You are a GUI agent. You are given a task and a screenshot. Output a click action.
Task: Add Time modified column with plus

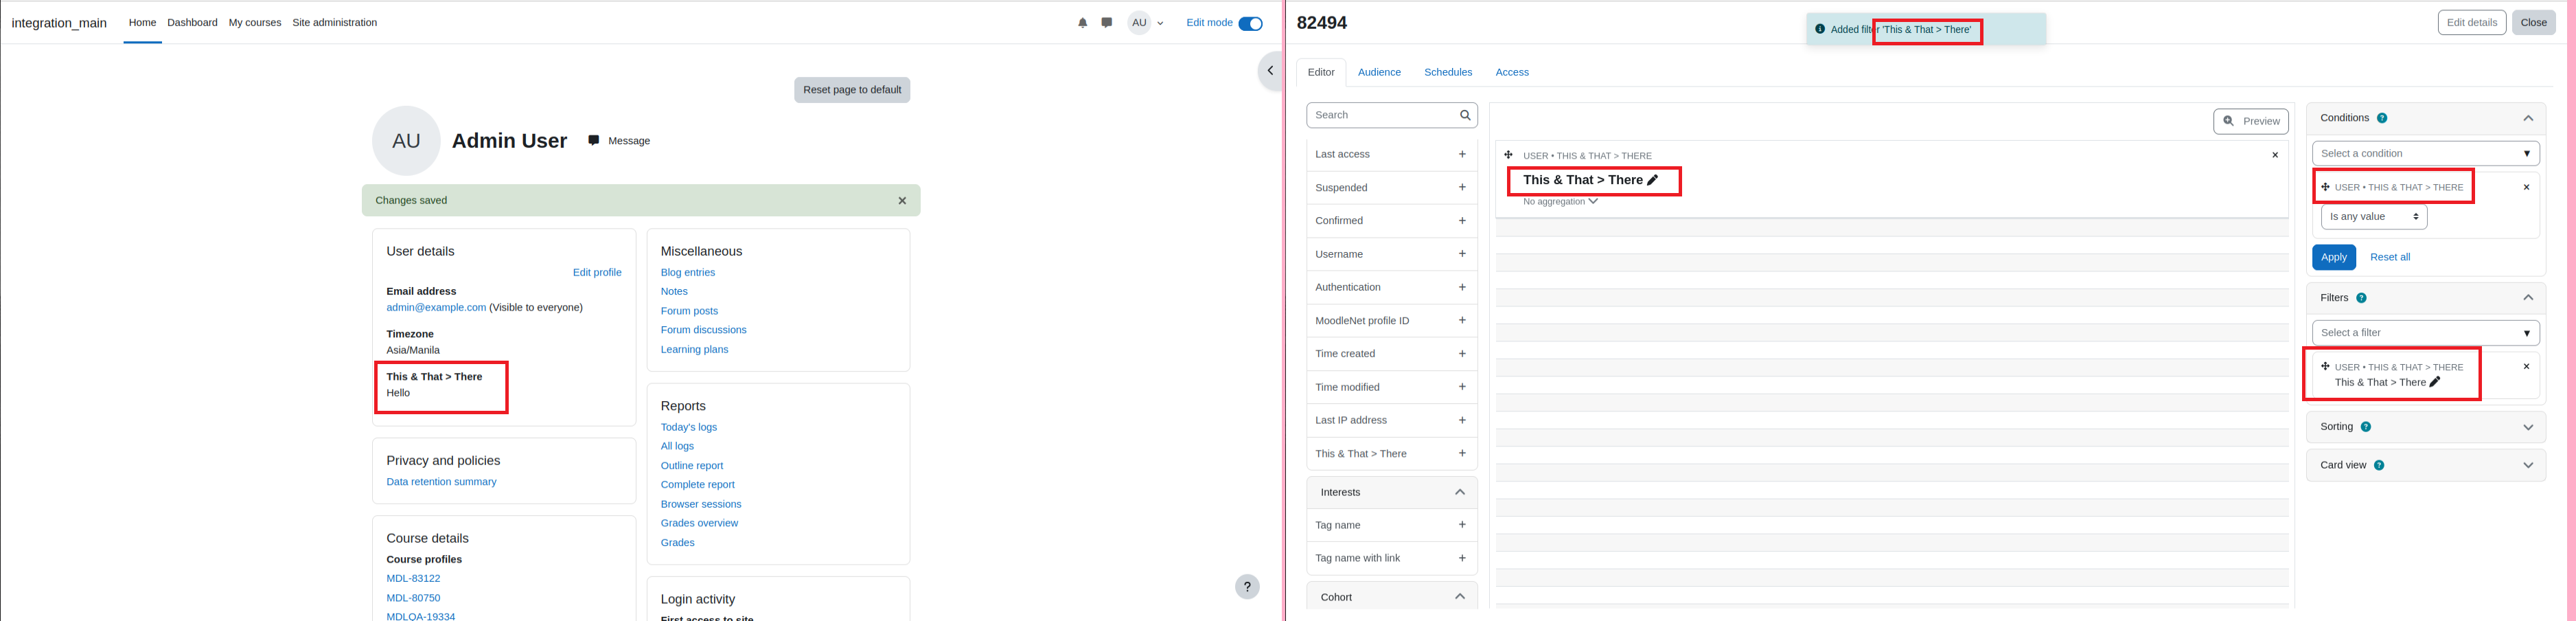(1462, 387)
